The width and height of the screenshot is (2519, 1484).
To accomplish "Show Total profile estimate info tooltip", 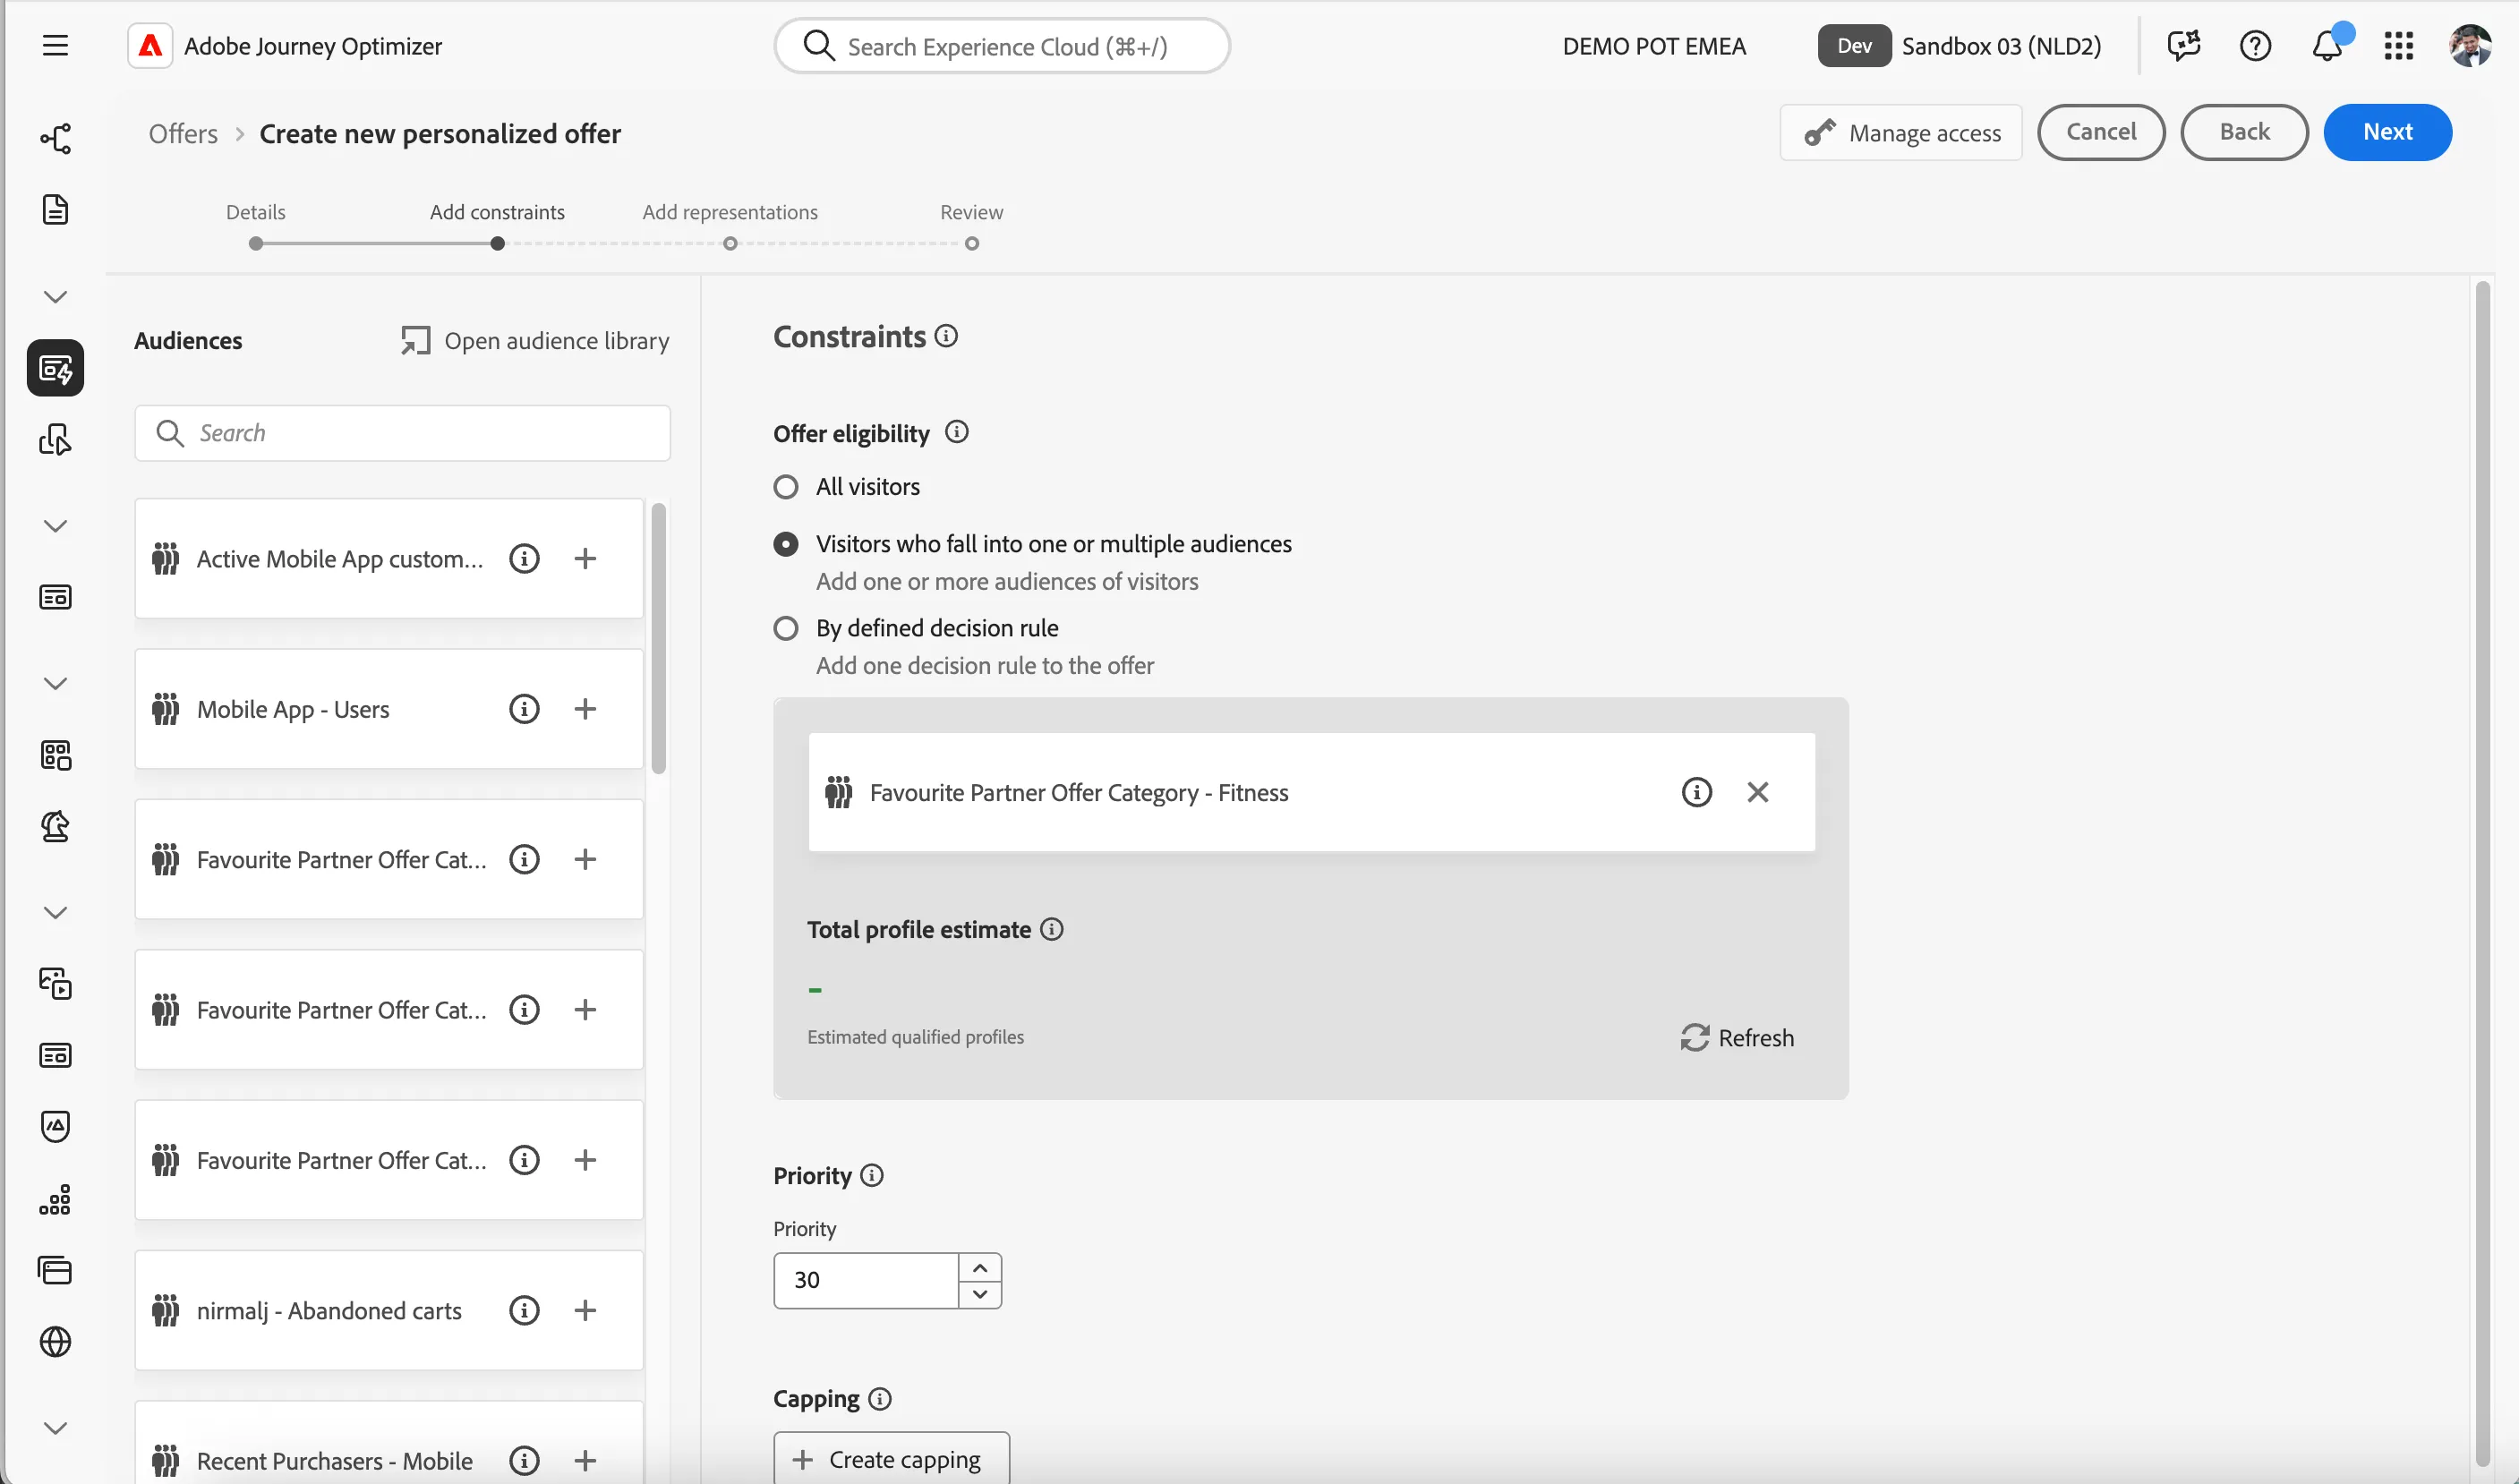I will (1051, 929).
